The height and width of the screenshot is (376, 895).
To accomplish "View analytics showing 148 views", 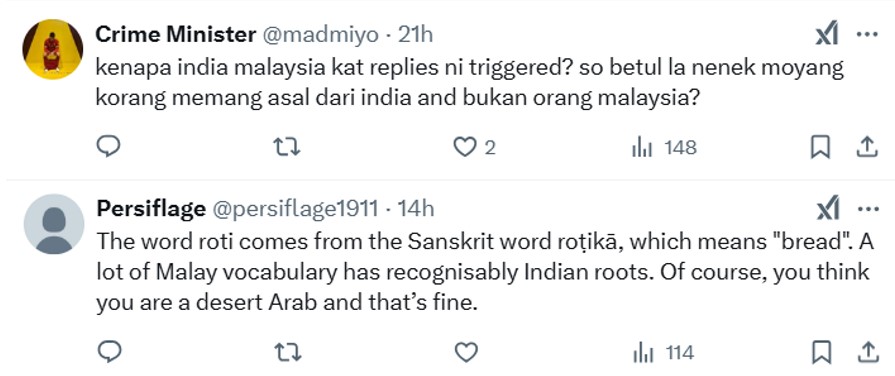I will [x=664, y=148].
